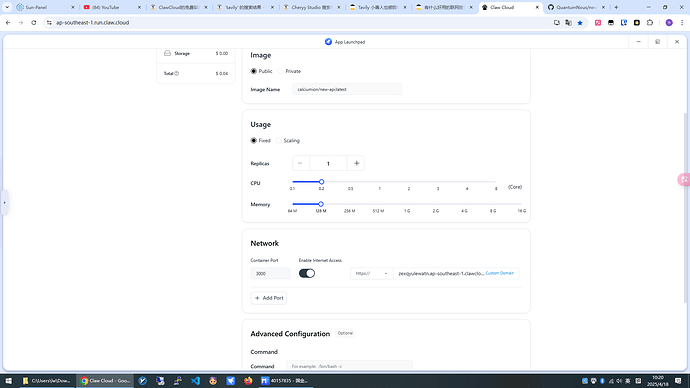The height and width of the screenshot is (388, 690).
Task: Click the CPU slider handle
Action: (322, 182)
